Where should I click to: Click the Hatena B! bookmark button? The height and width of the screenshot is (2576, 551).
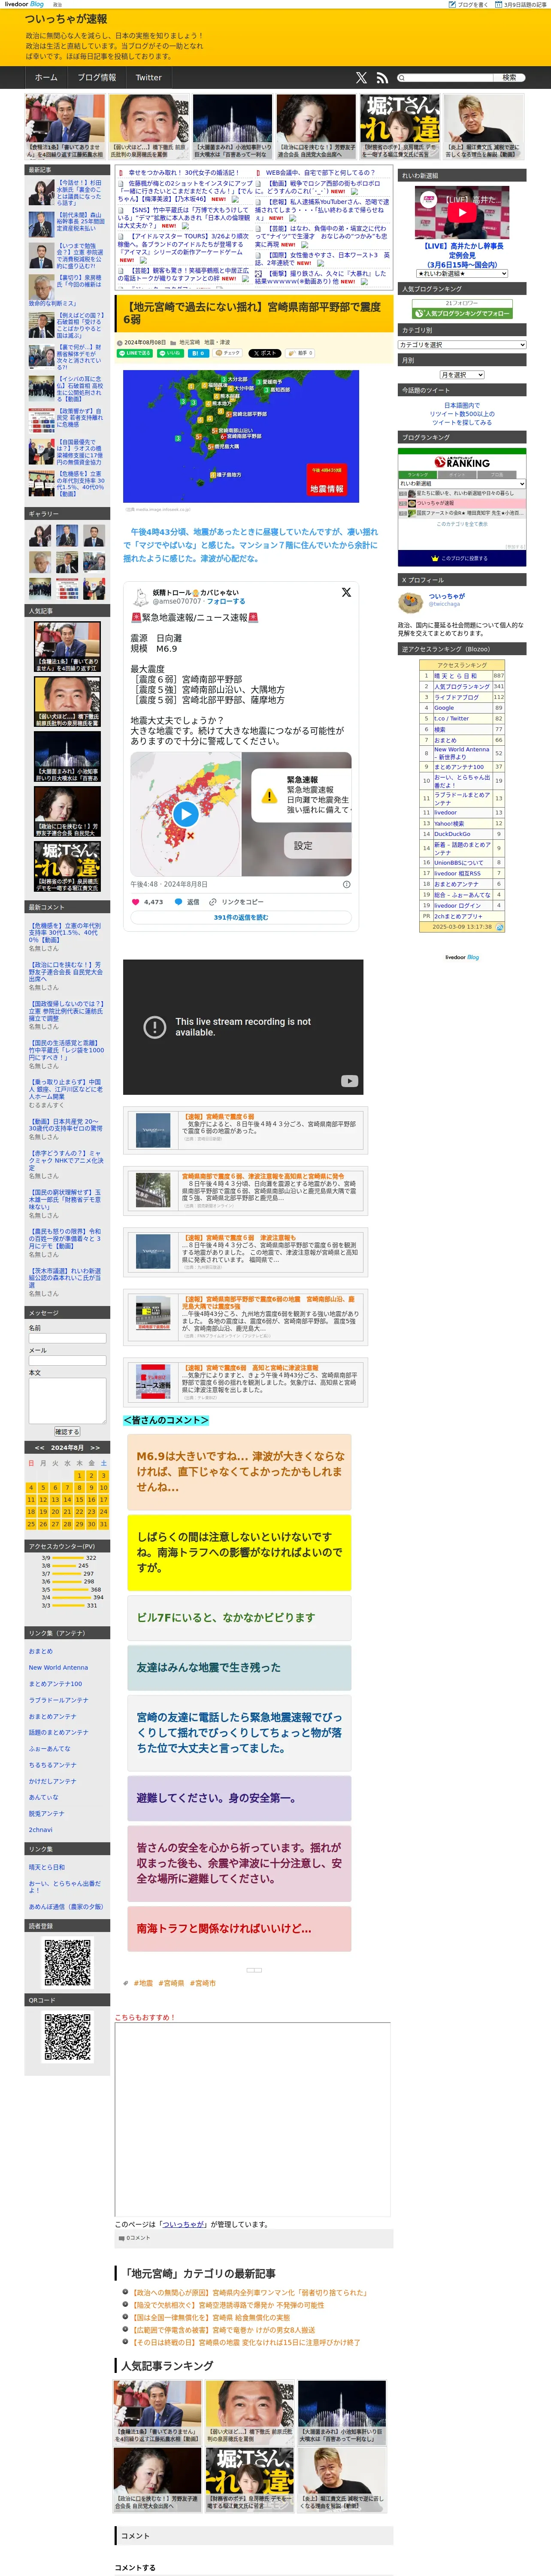pos(199,353)
